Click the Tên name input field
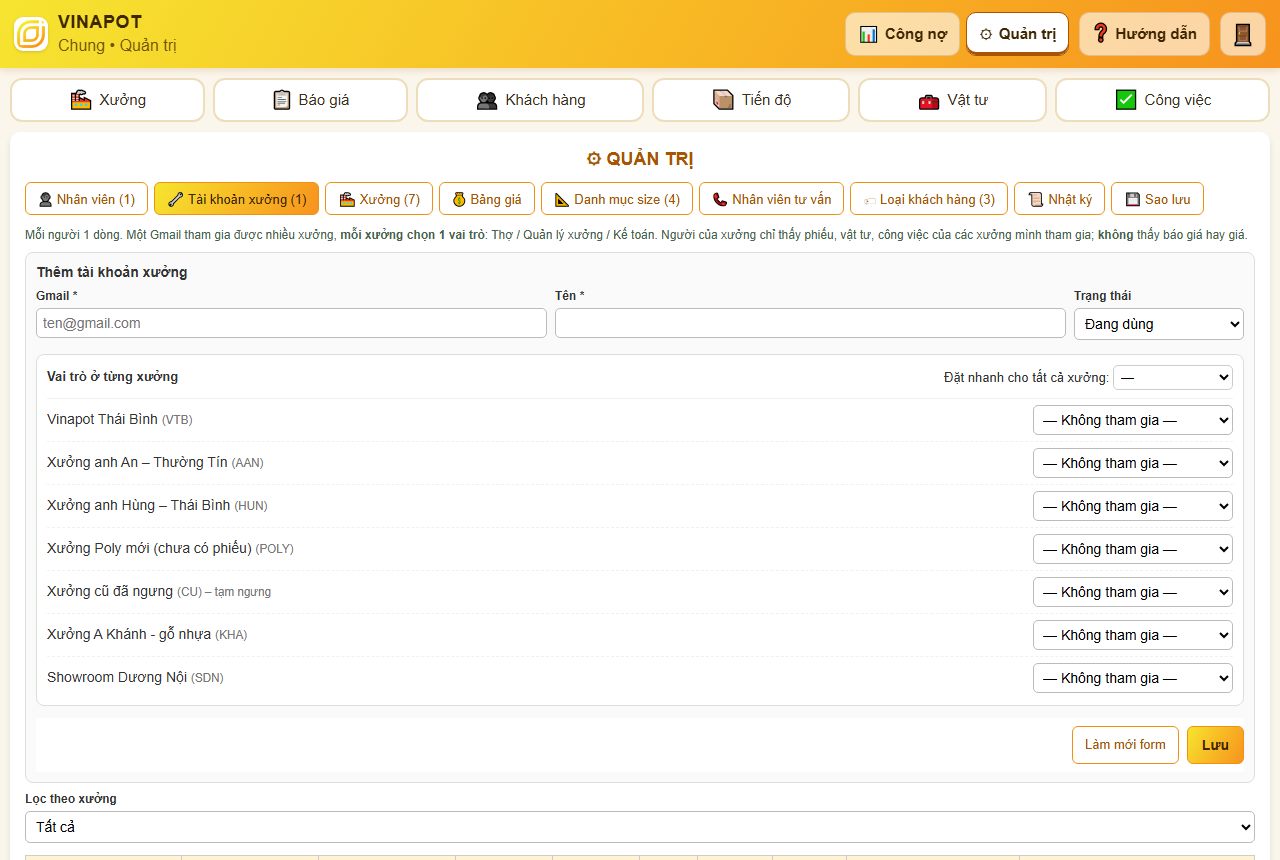 point(810,323)
